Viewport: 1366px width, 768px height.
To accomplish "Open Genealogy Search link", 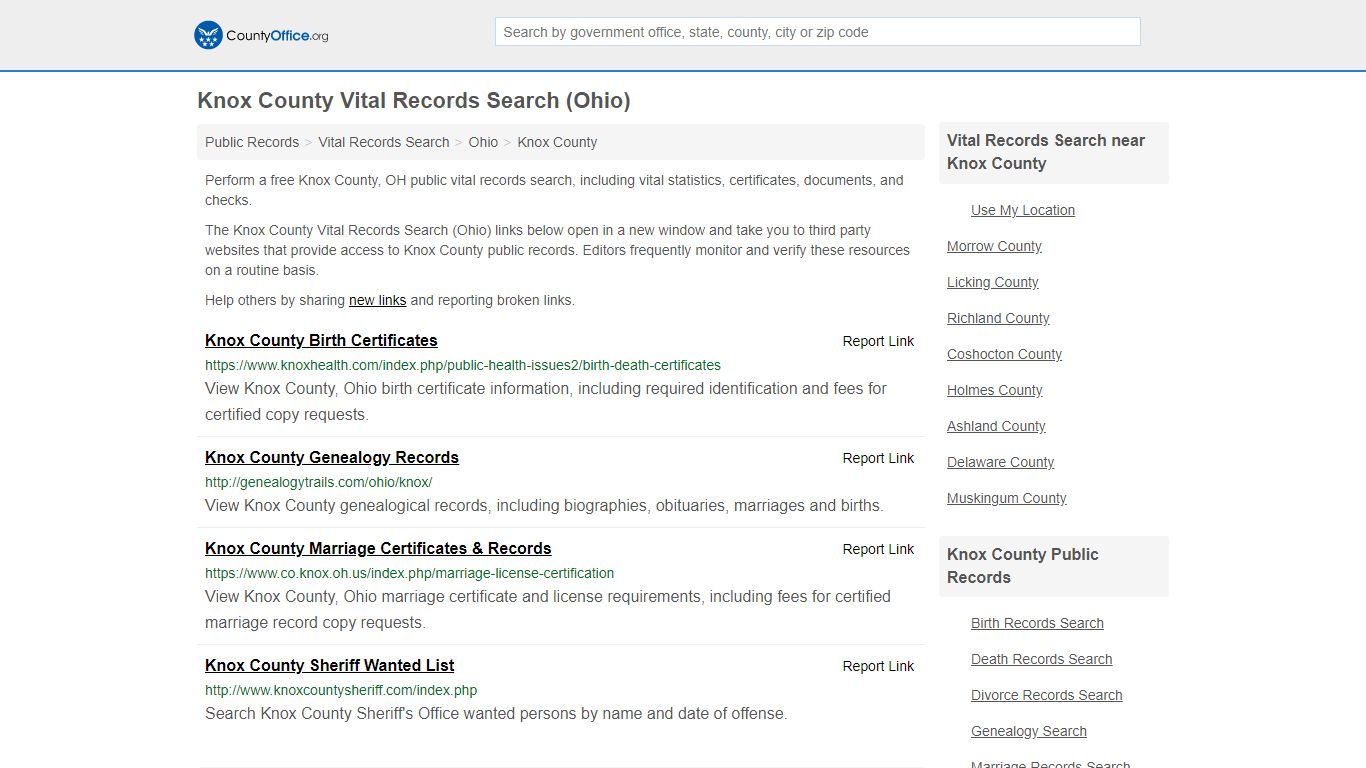I will tap(1028, 731).
